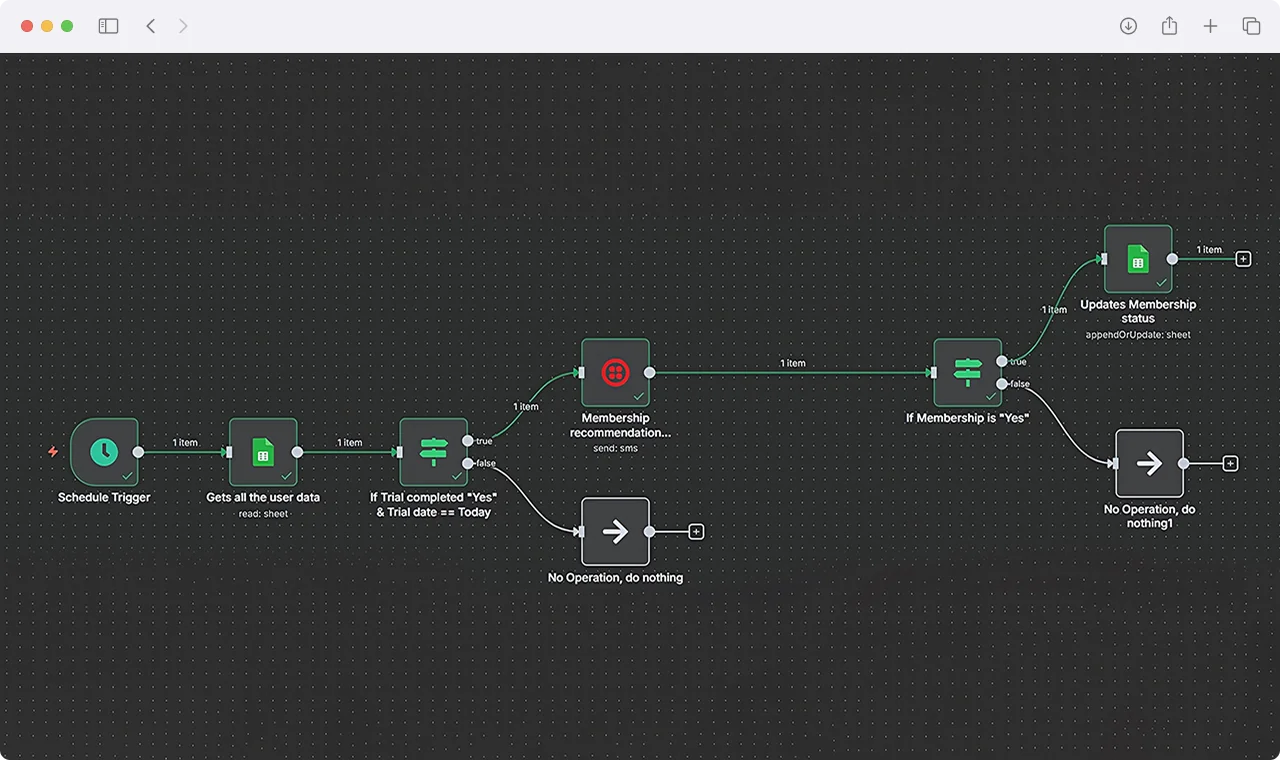1280x760 pixels.
Task: Click the "1 item" label after Schedule Trigger
Action: pos(185,442)
